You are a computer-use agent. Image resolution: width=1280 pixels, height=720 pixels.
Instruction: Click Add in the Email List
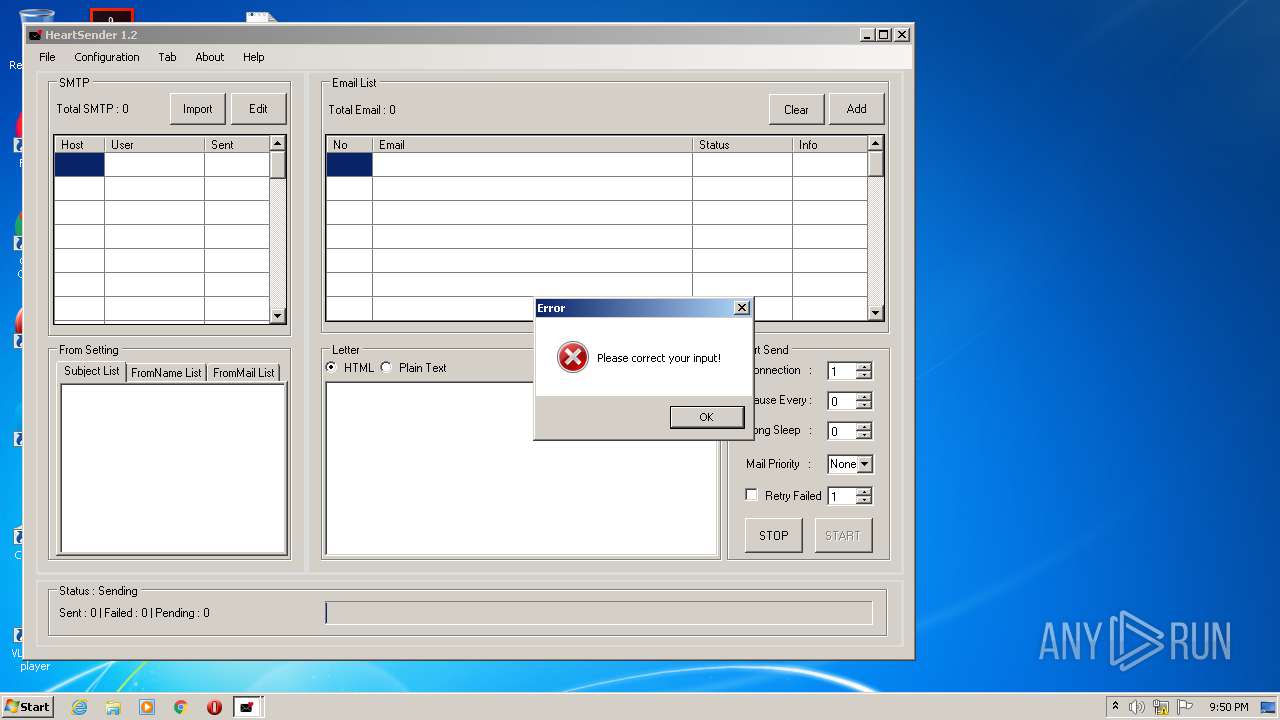[x=856, y=109]
